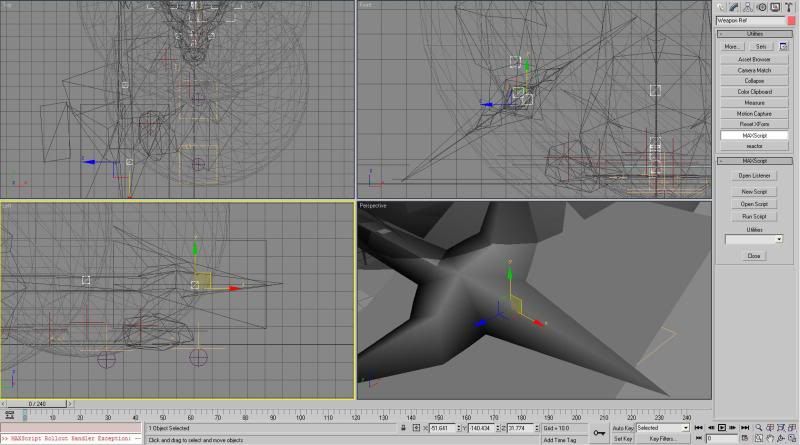Click the current frame number field
This screenshot has height=445, width=800.
[x=722, y=438]
